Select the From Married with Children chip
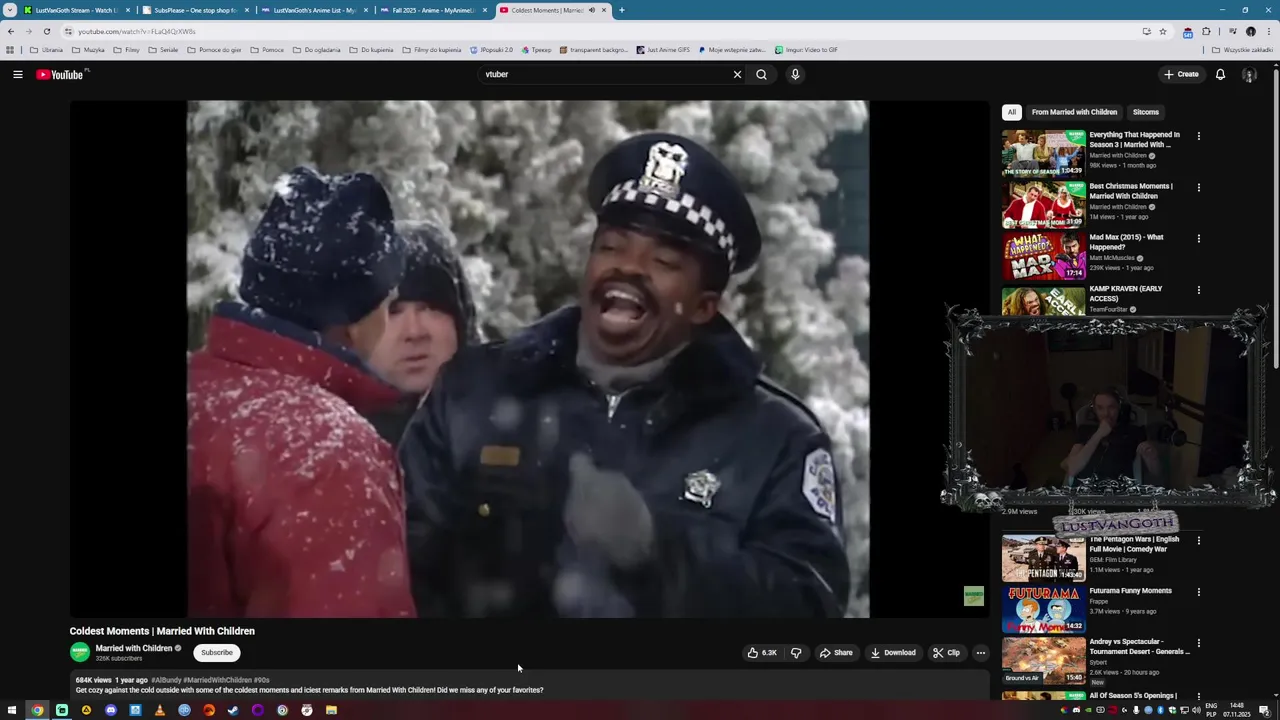Screen dimensions: 1280x720 1074,112
